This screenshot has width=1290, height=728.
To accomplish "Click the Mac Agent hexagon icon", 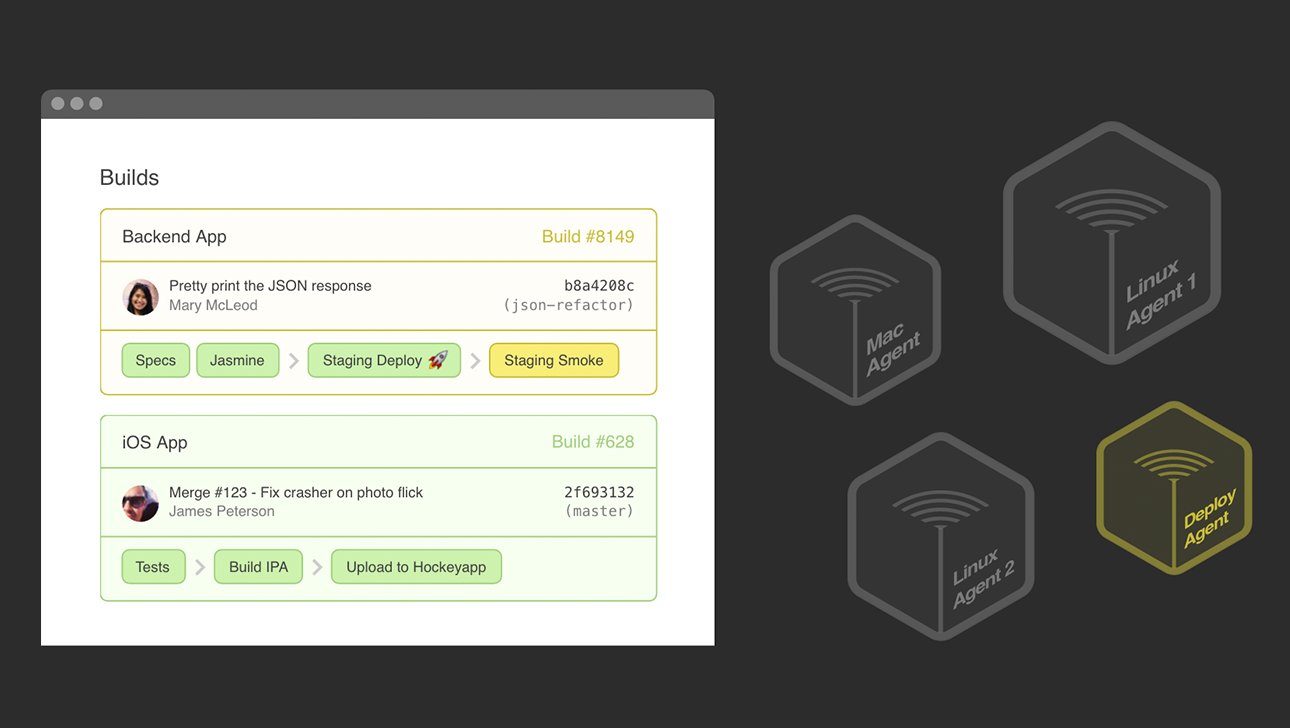I will coord(855,310).
